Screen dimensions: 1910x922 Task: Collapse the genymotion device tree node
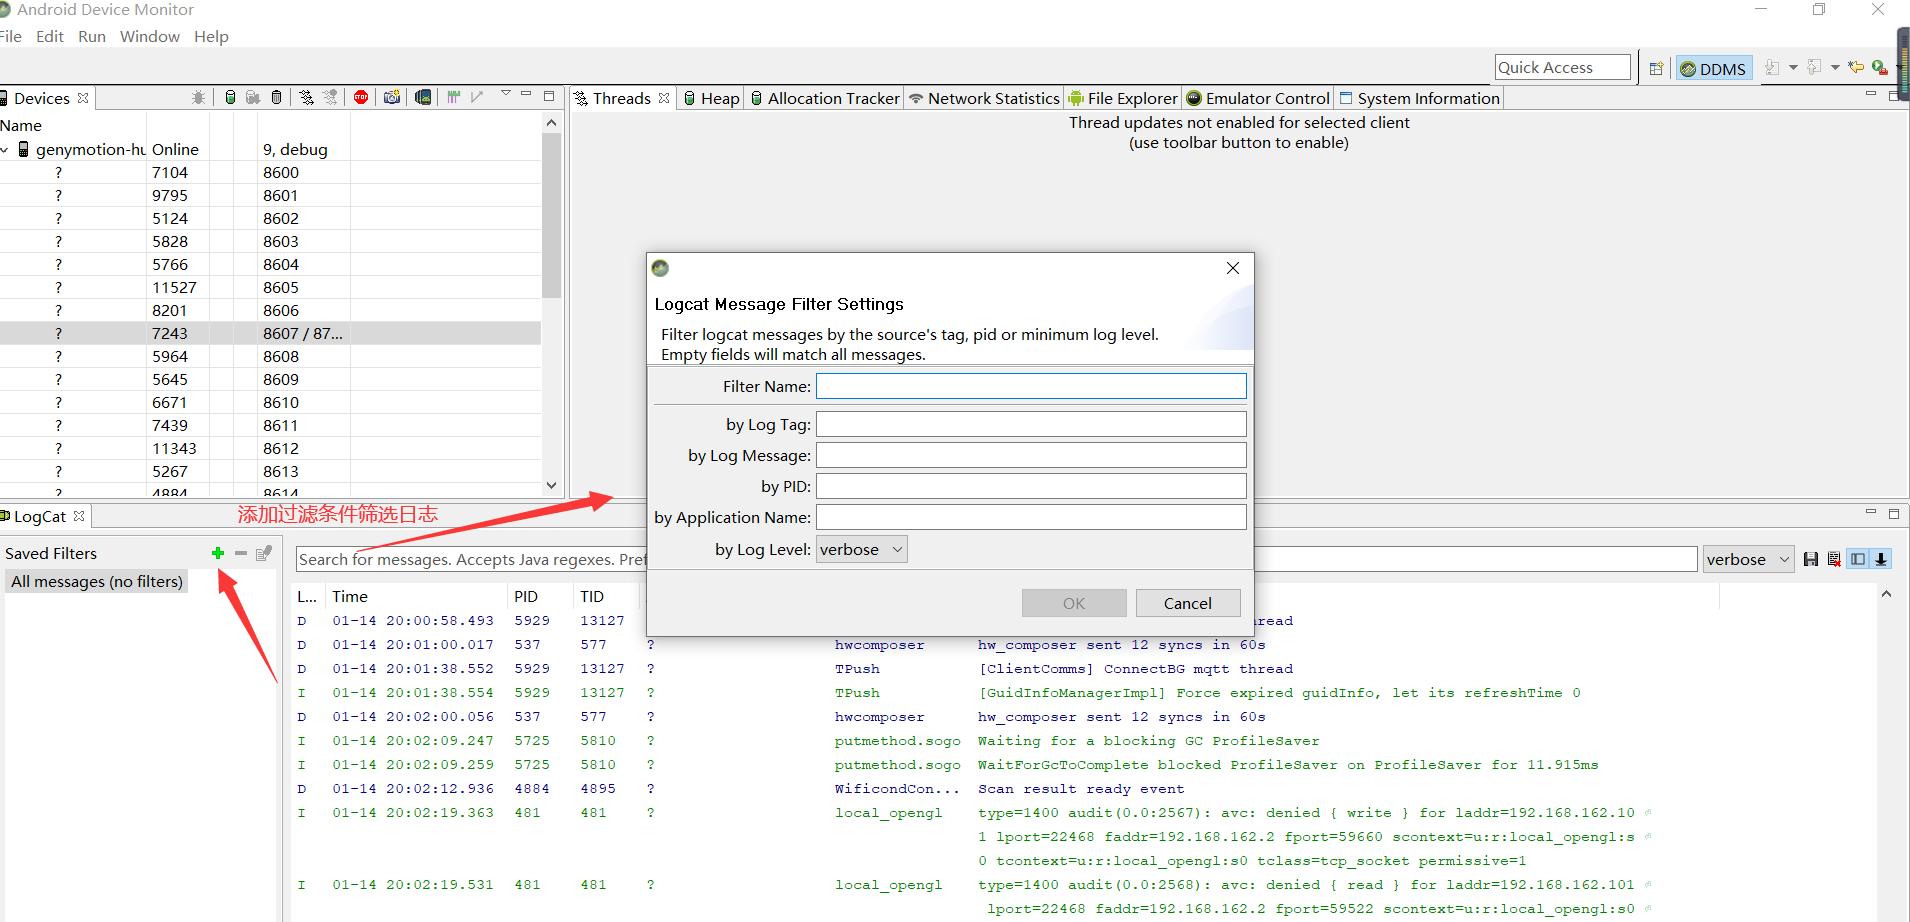pos(5,150)
